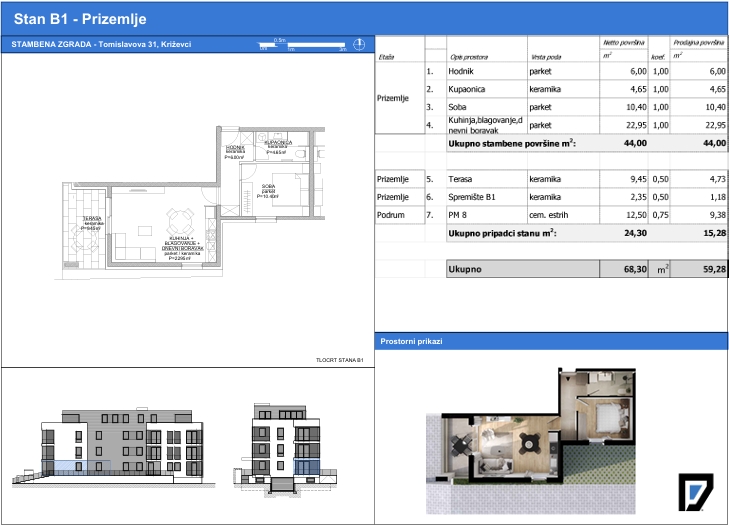Image resolution: width=729 pixels, height=526 pixels.
Task: Open the wide side elevation drawing
Action: [x=114, y=447]
